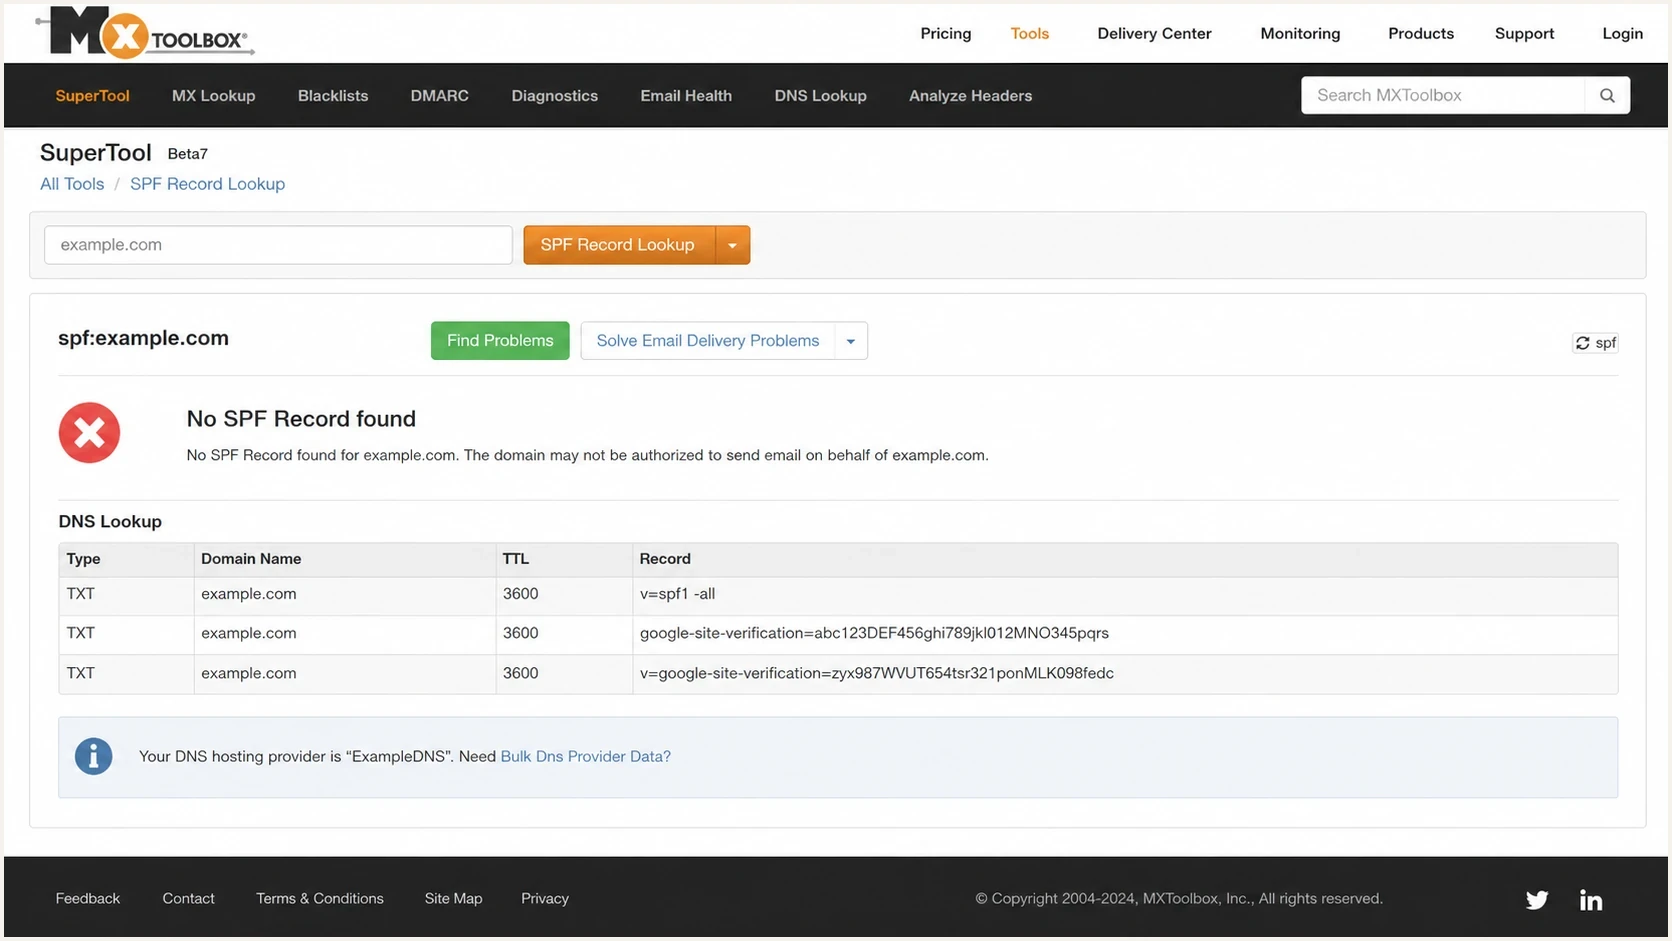Viewport: 1672px width, 941px height.
Task: Open the All Tools breadcrumb link
Action: point(72,184)
